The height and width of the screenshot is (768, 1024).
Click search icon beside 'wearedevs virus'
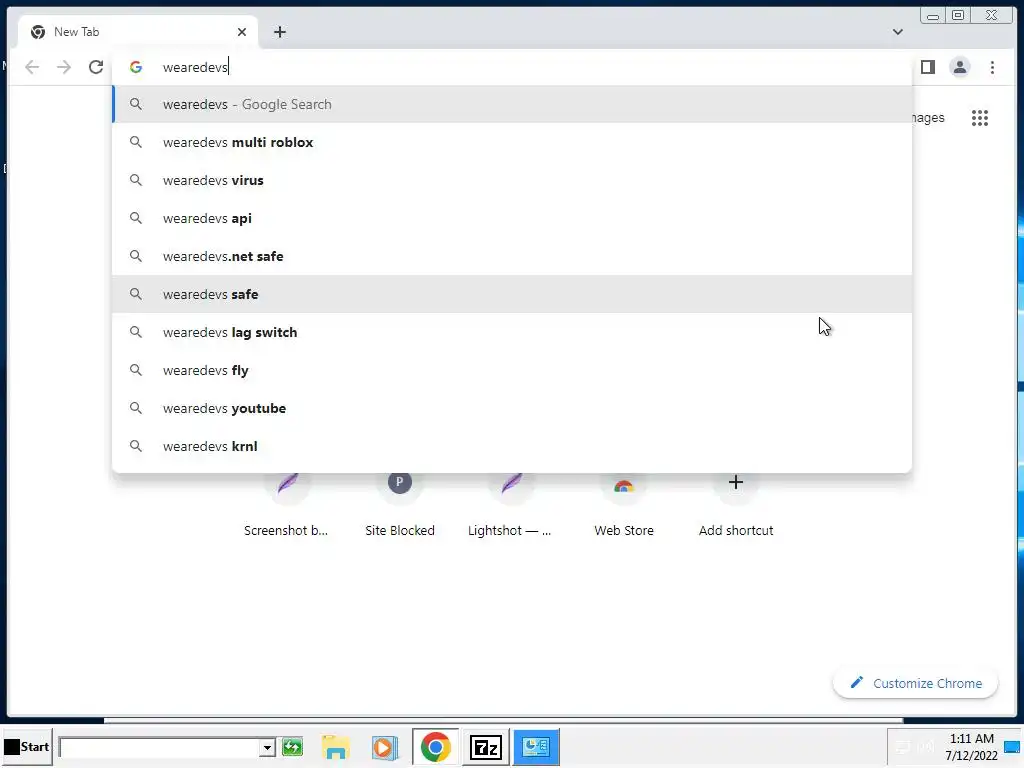tap(135, 180)
